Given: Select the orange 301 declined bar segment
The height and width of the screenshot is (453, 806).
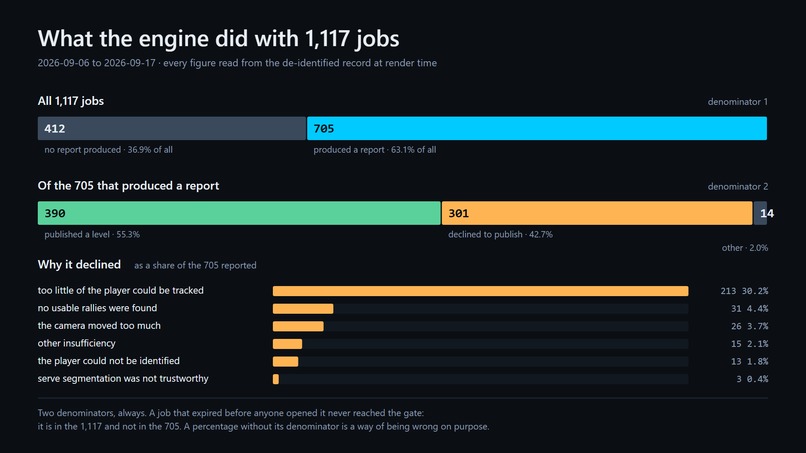Looking at the screenshot, I should point(597,213).
